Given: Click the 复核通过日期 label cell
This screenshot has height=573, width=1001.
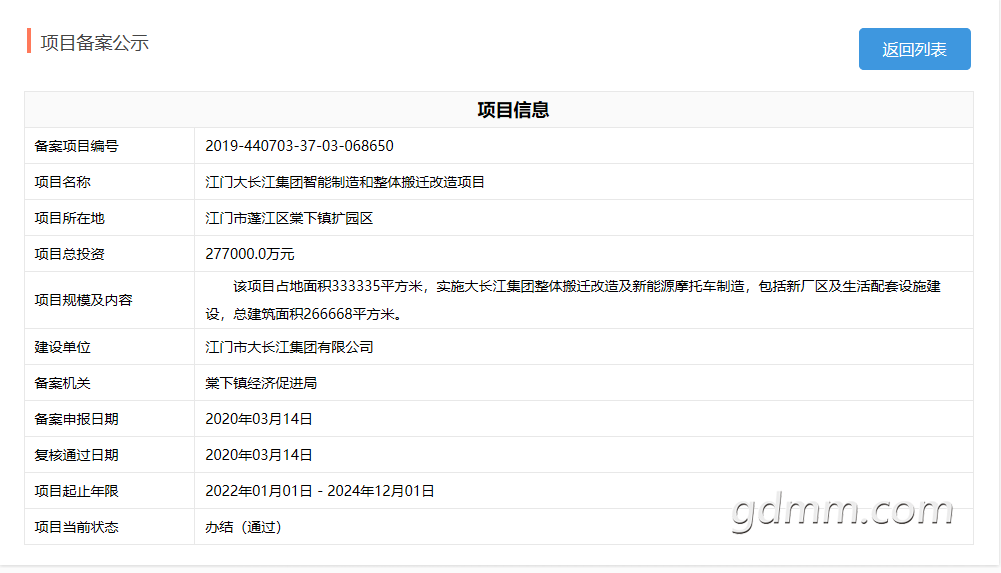Looking at the screenshot, I should [x=109, y=455].
